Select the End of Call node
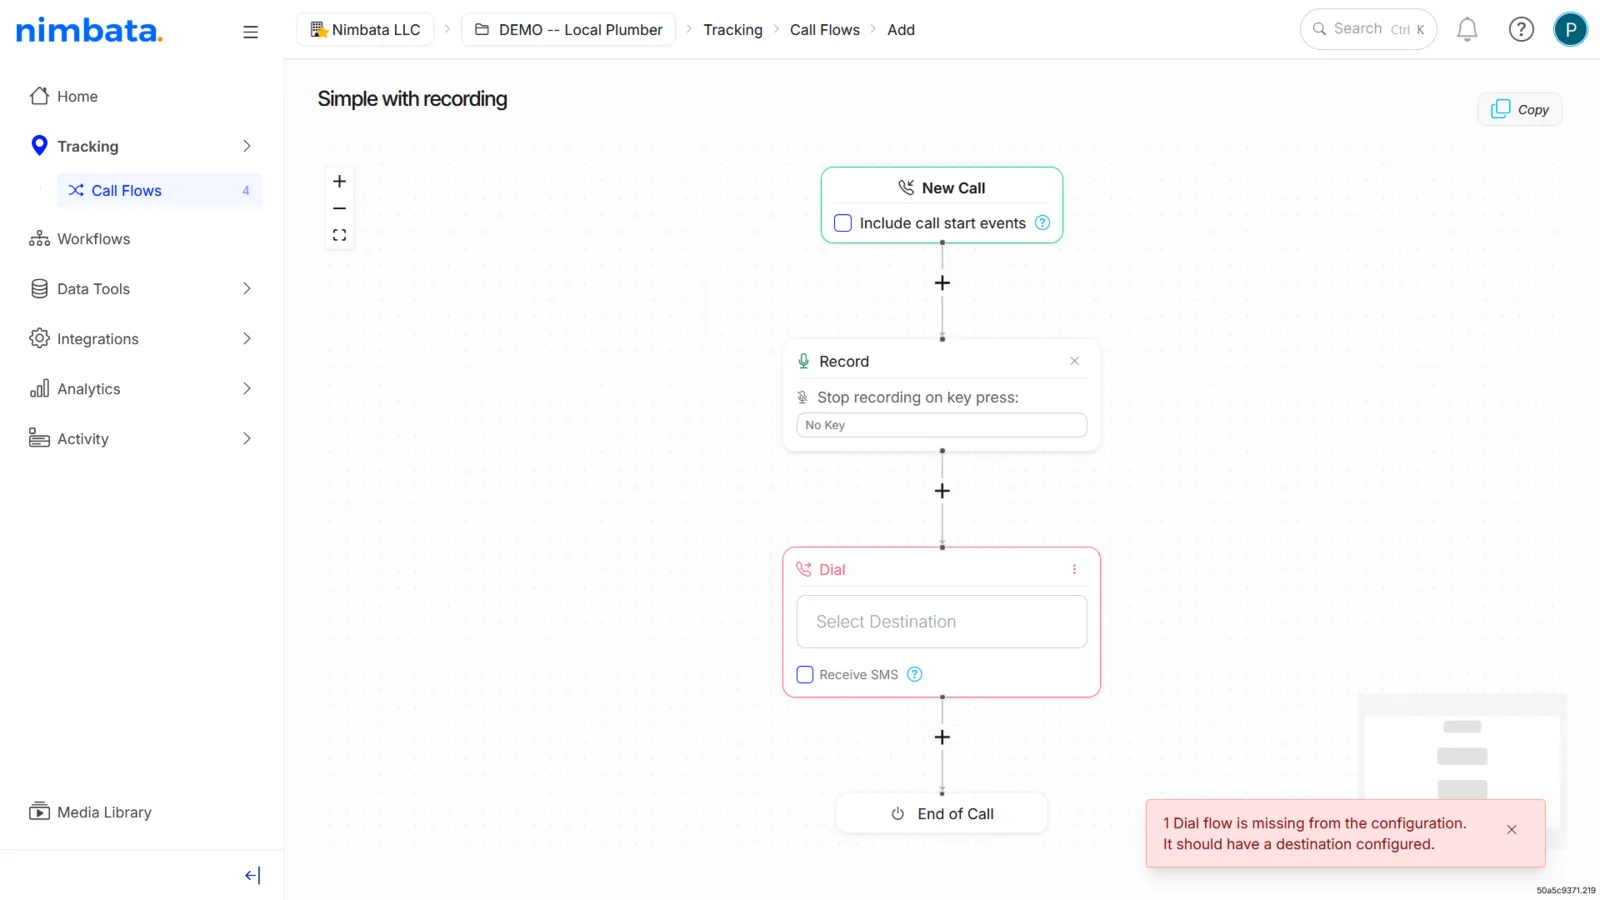This screenshot has width=1600, height=900. pyautogui.click(x=942, y=814)
